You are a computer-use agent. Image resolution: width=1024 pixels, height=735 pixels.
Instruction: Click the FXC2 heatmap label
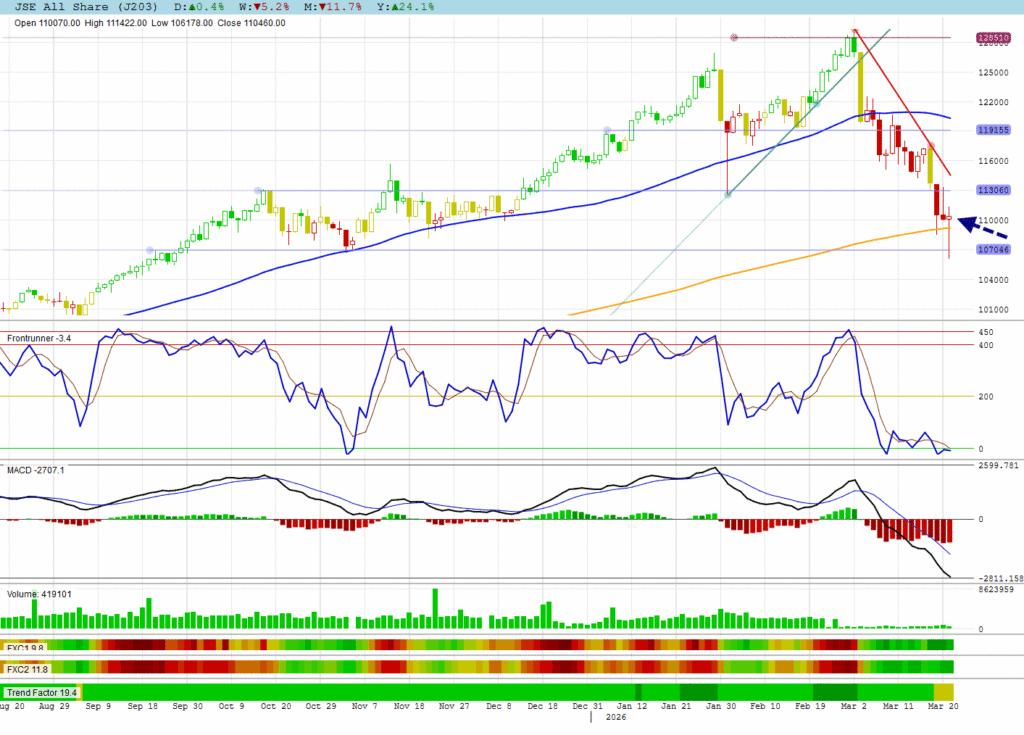[x=28, y=667]
